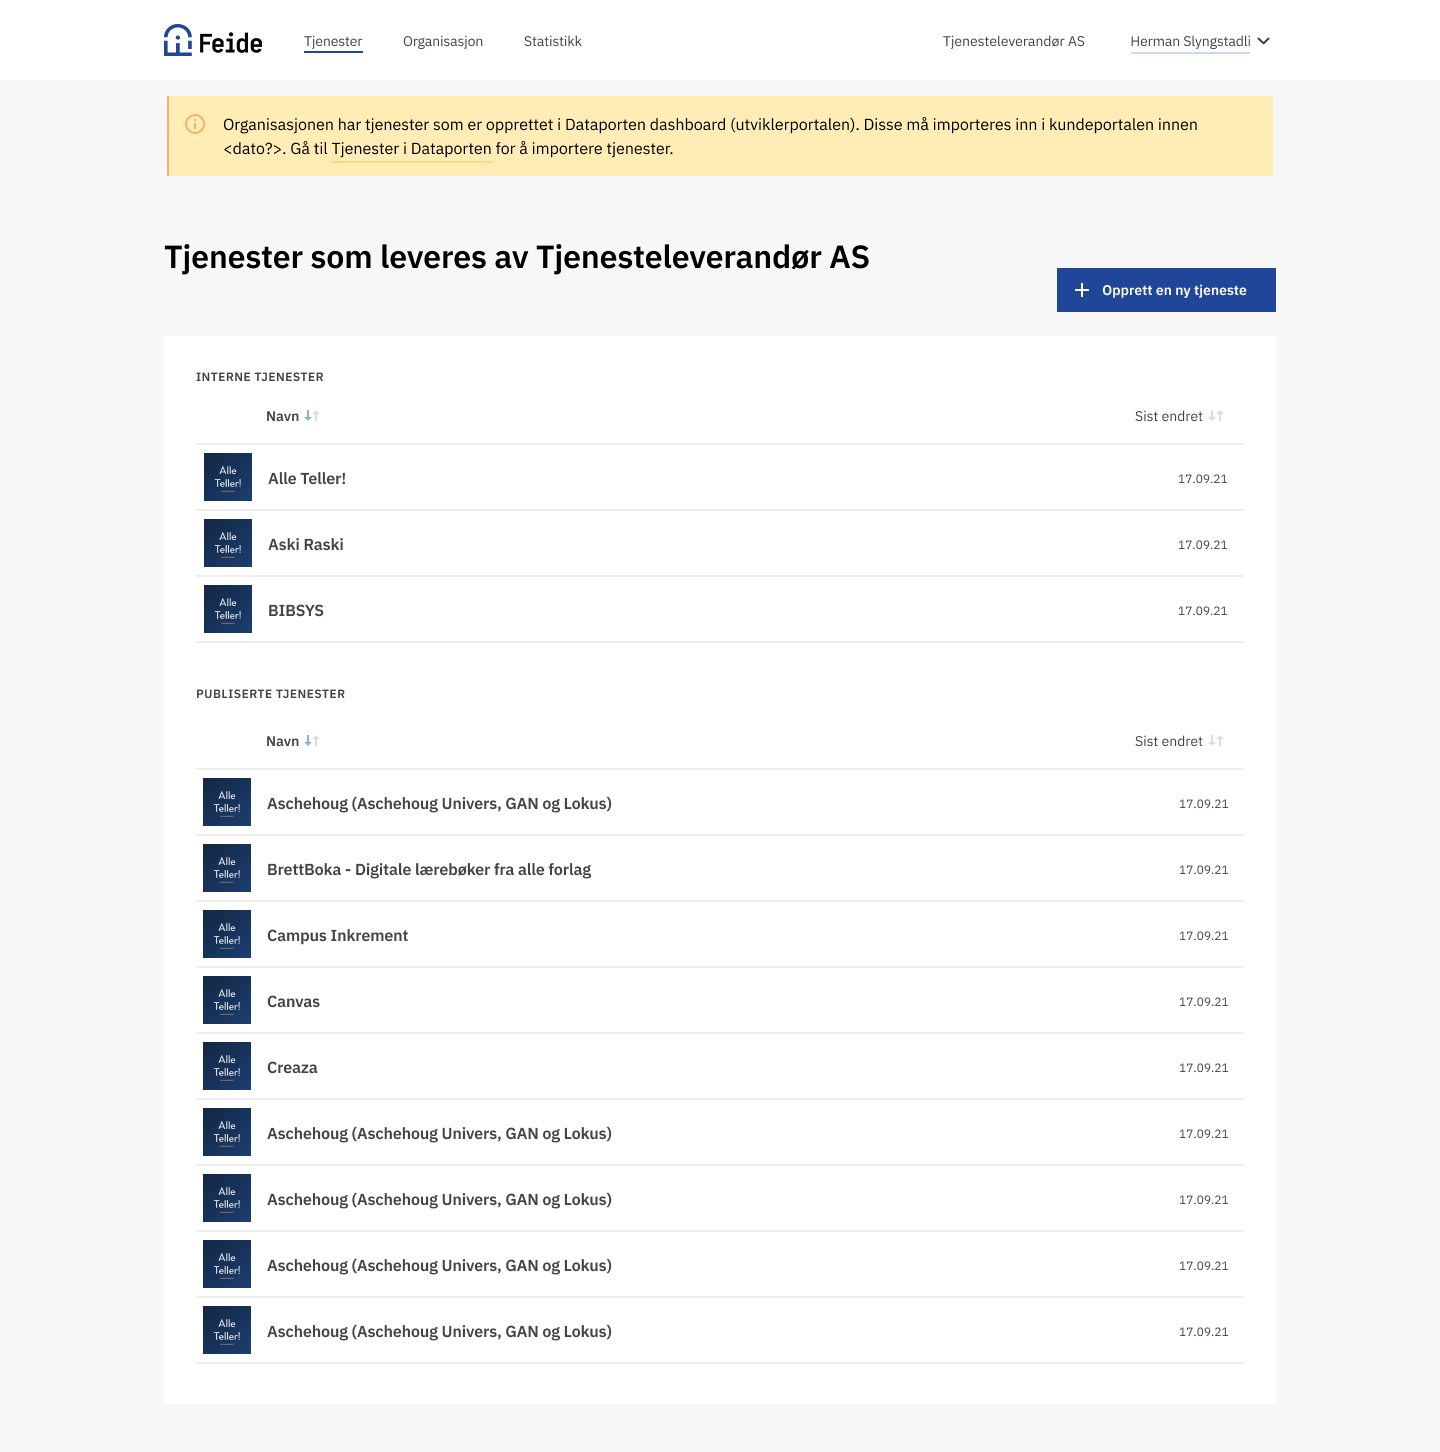Sort interne tjenester by Sist endret
Screen dimensions: 1440x1452
[1179, 416]
